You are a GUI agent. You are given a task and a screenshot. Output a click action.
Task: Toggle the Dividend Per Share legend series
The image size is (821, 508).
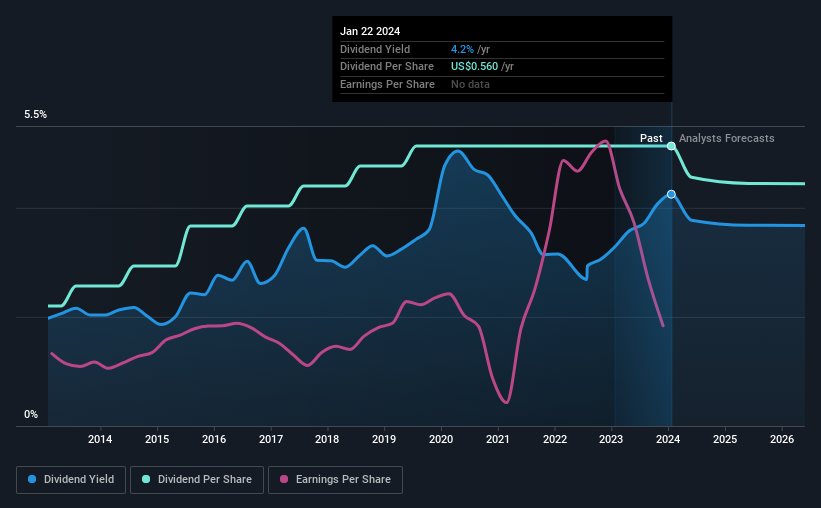[197, 480]
